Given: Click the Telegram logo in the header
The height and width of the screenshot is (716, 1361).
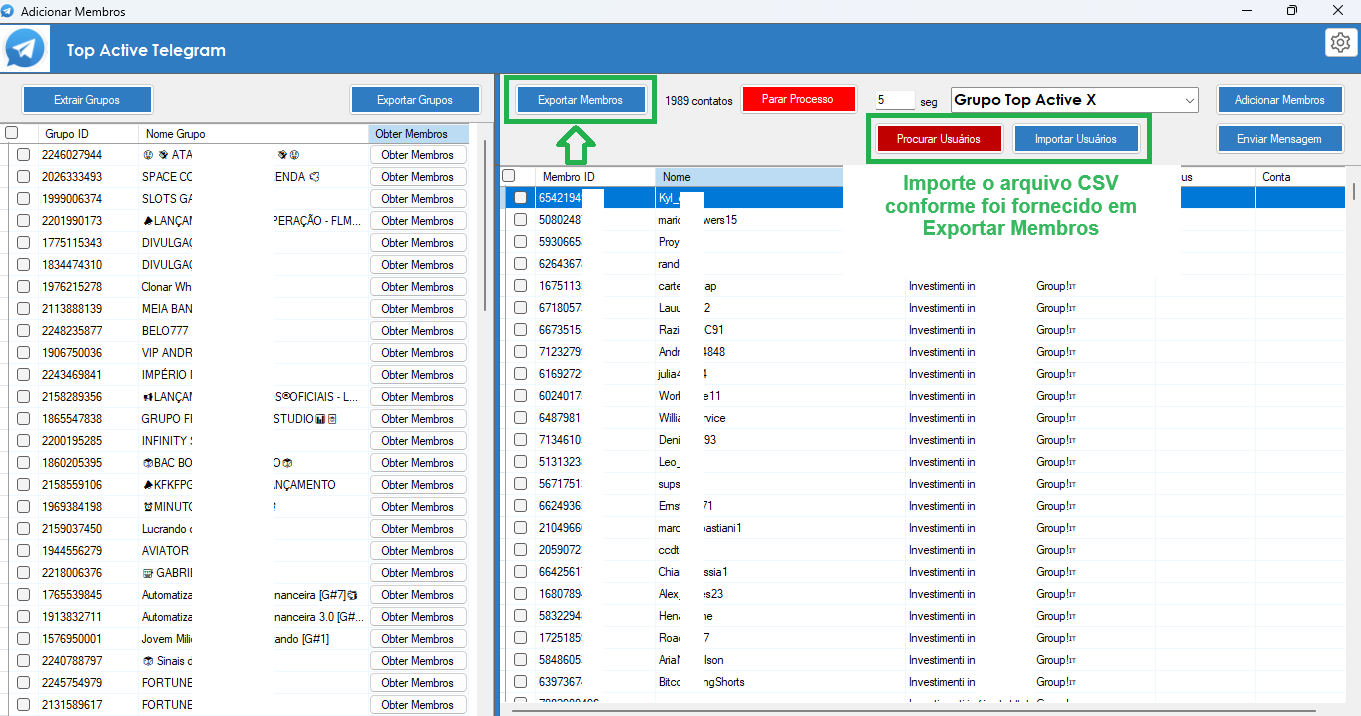Looking at the screenshot, I should (25, 49).
